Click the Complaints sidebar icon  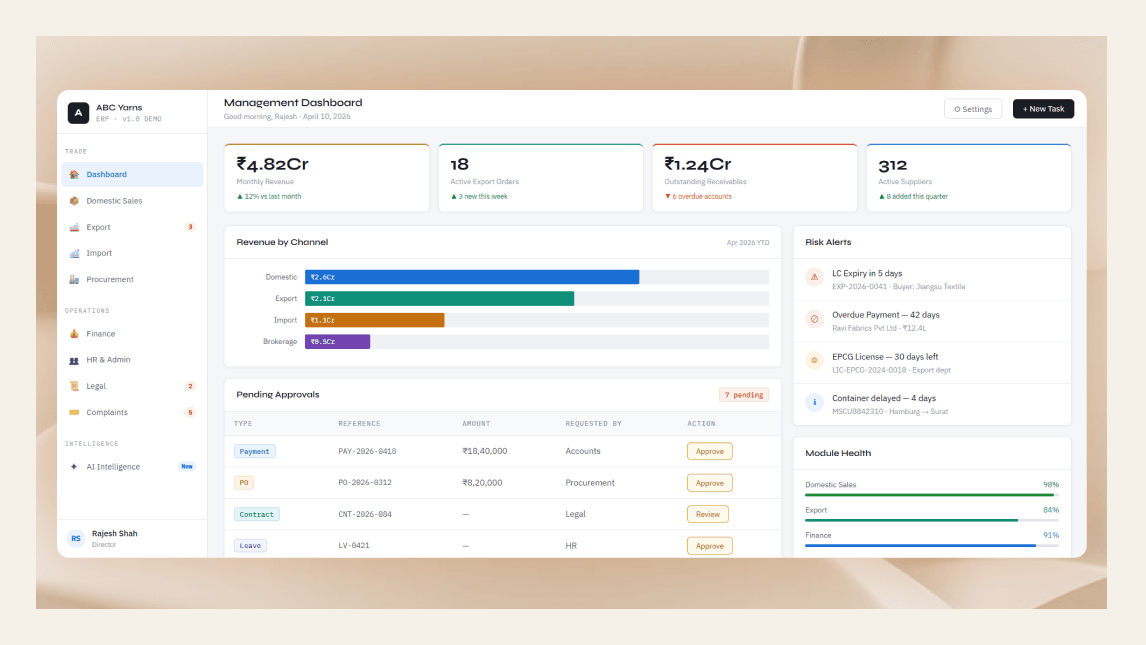pos(74,413)
